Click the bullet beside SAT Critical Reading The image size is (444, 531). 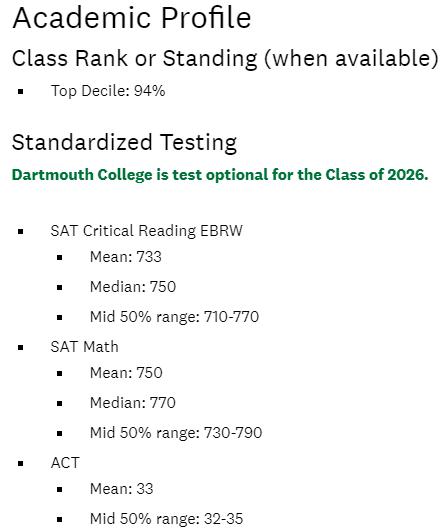click(x=21, y=232)
